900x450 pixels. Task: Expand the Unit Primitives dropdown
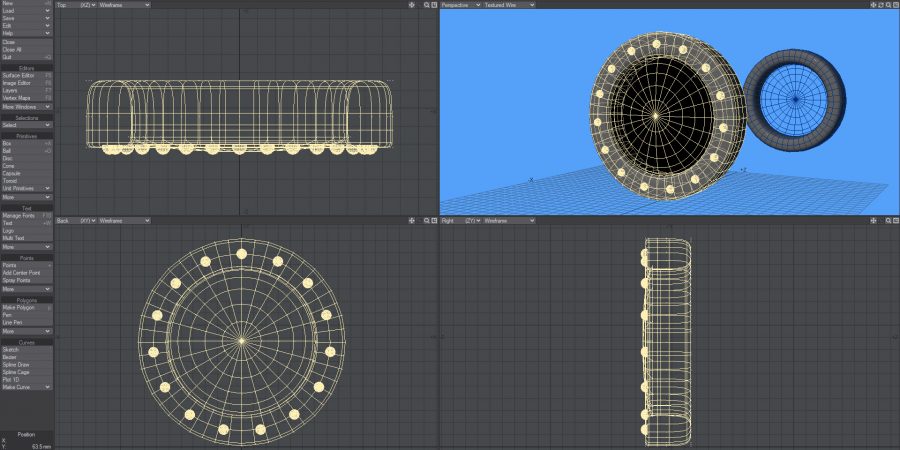[27, 188]
